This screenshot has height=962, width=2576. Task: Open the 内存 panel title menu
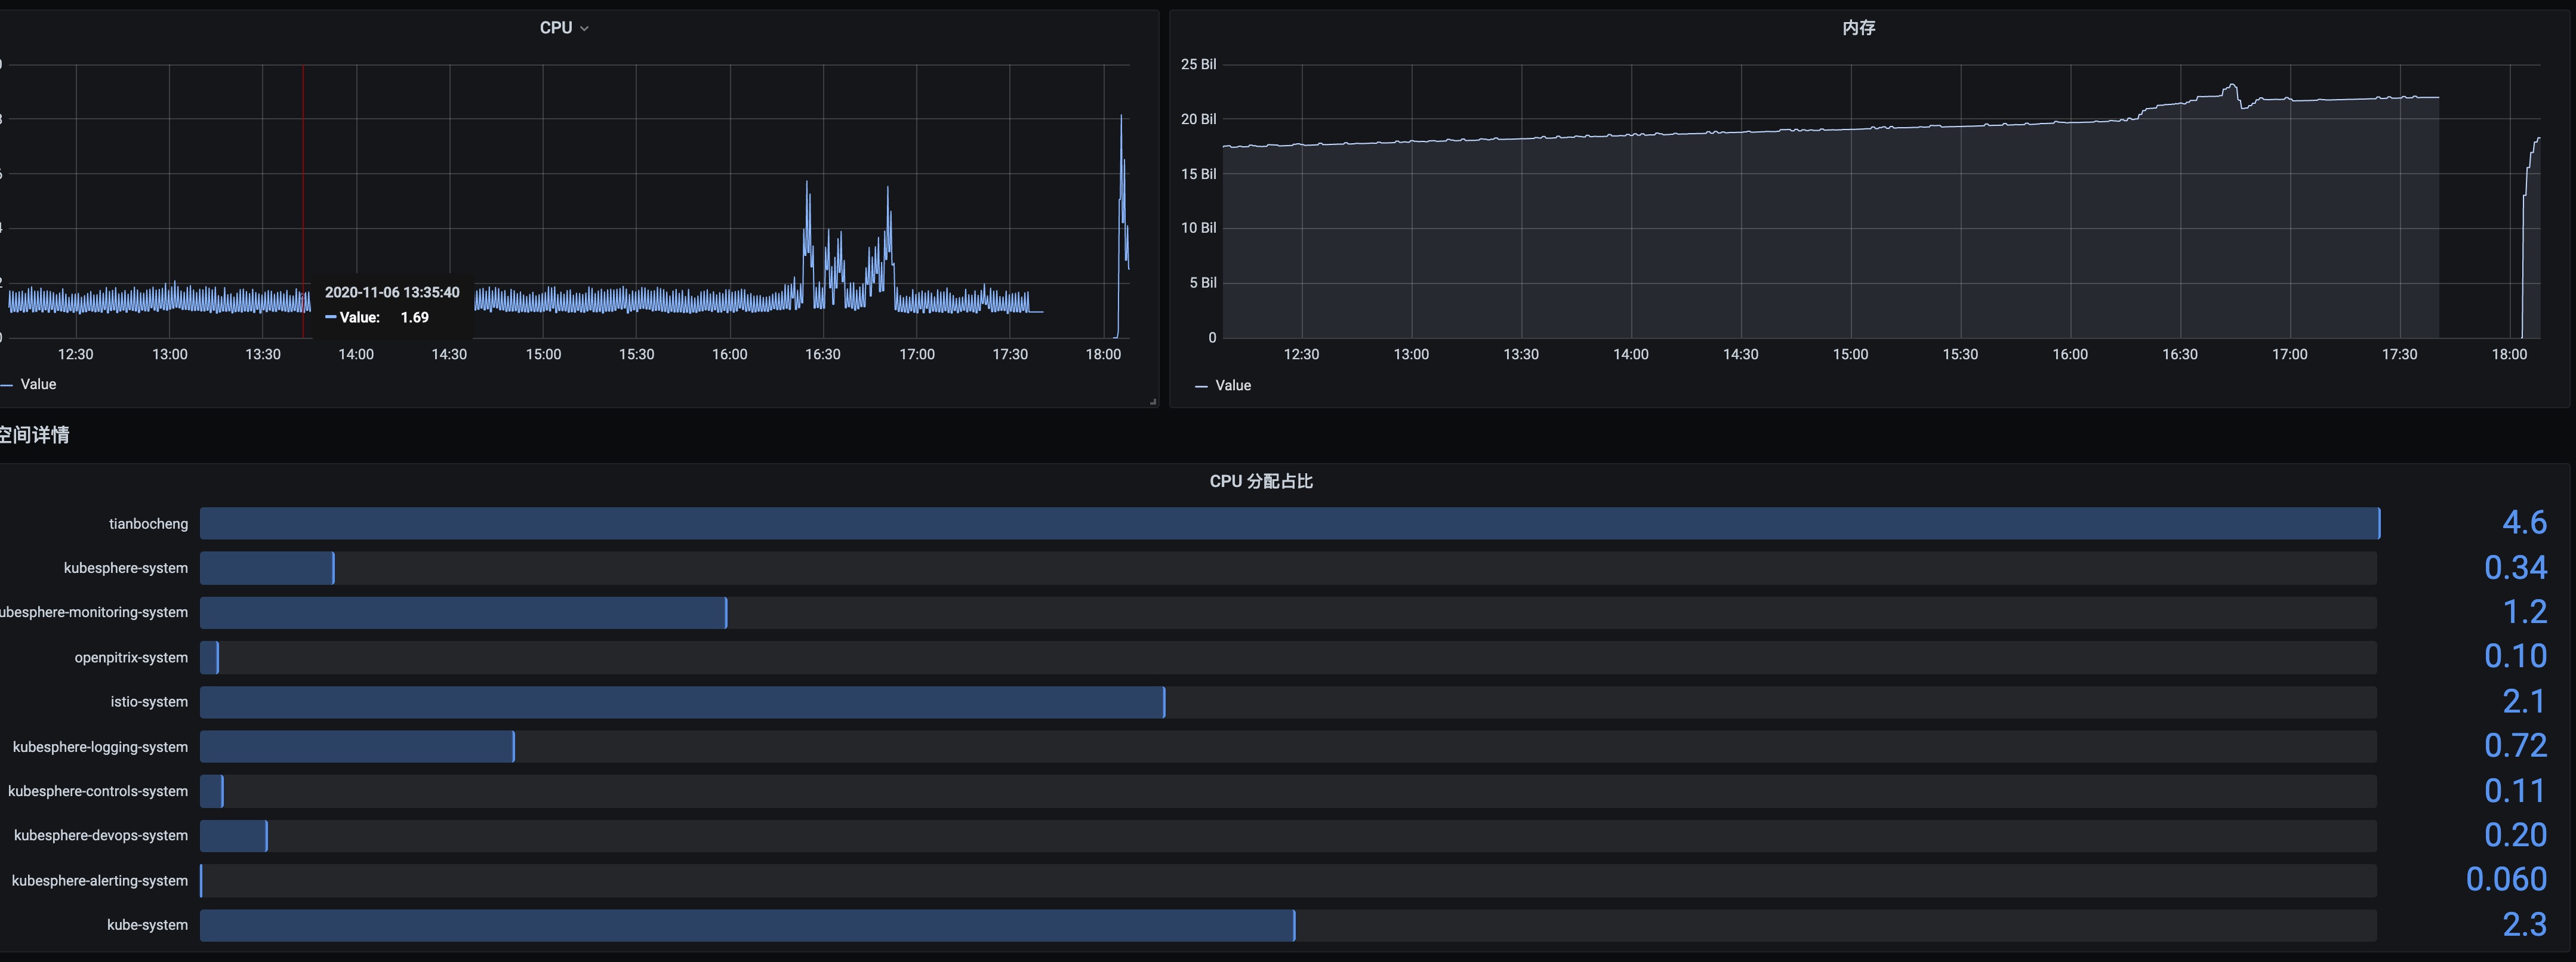click(x=1858, y=28)
